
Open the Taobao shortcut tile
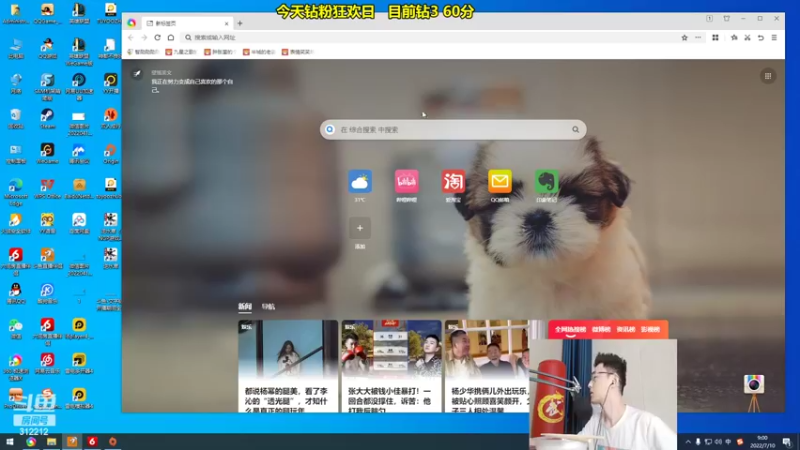(453, 182)
